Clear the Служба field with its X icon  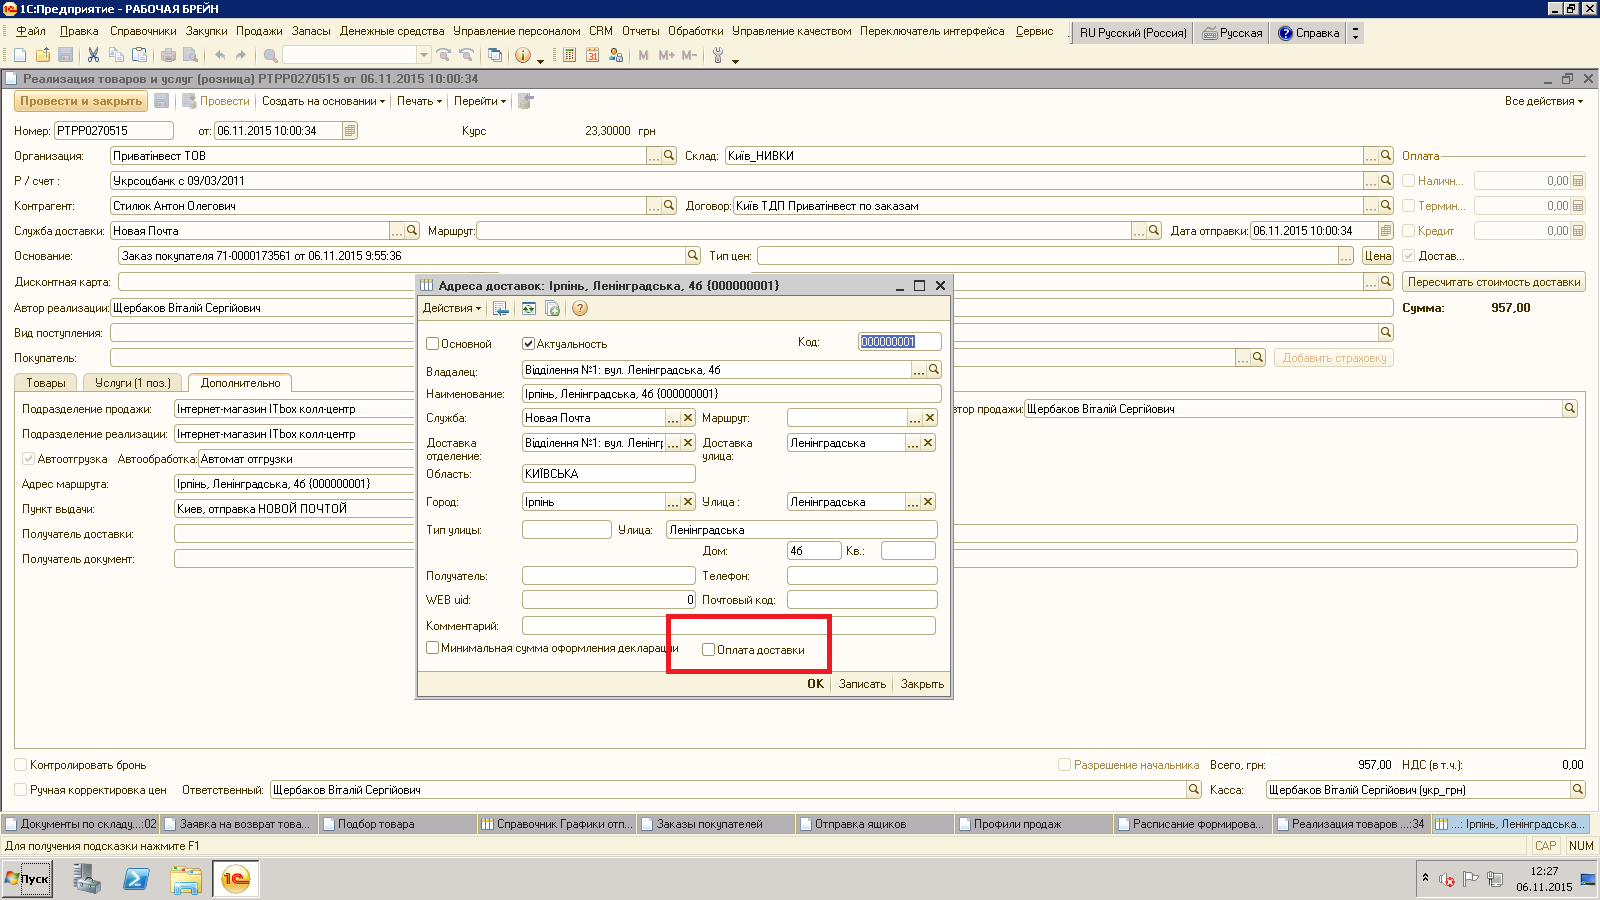[688, 418]
